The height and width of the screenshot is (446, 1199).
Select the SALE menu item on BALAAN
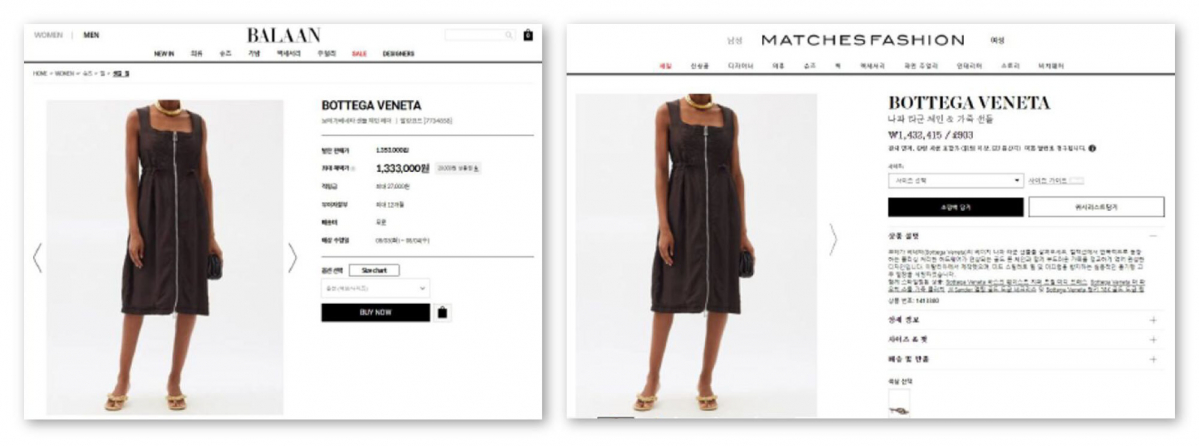[x=359, y=54]
